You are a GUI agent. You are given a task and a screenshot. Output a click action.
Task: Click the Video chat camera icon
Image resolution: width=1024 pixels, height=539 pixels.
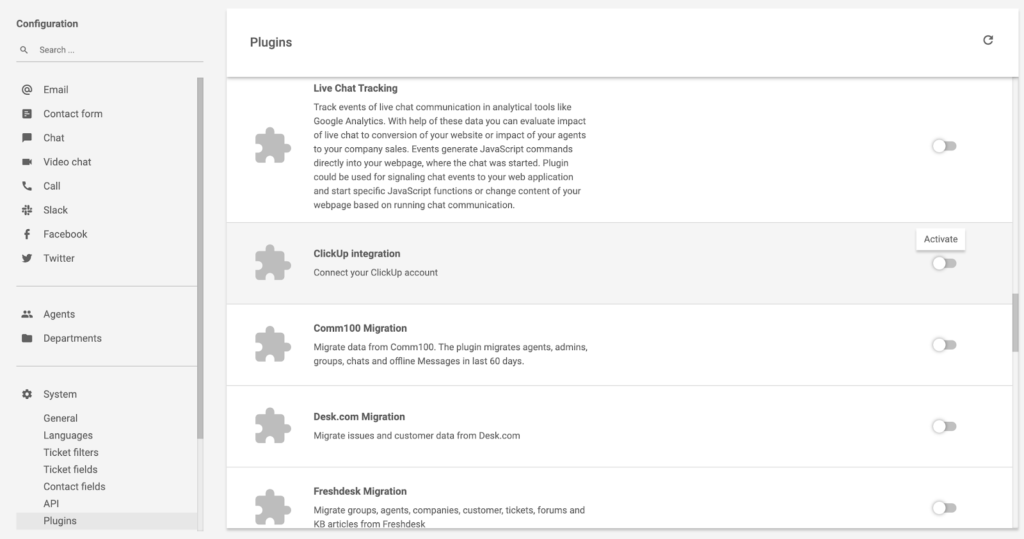(27, 162)
